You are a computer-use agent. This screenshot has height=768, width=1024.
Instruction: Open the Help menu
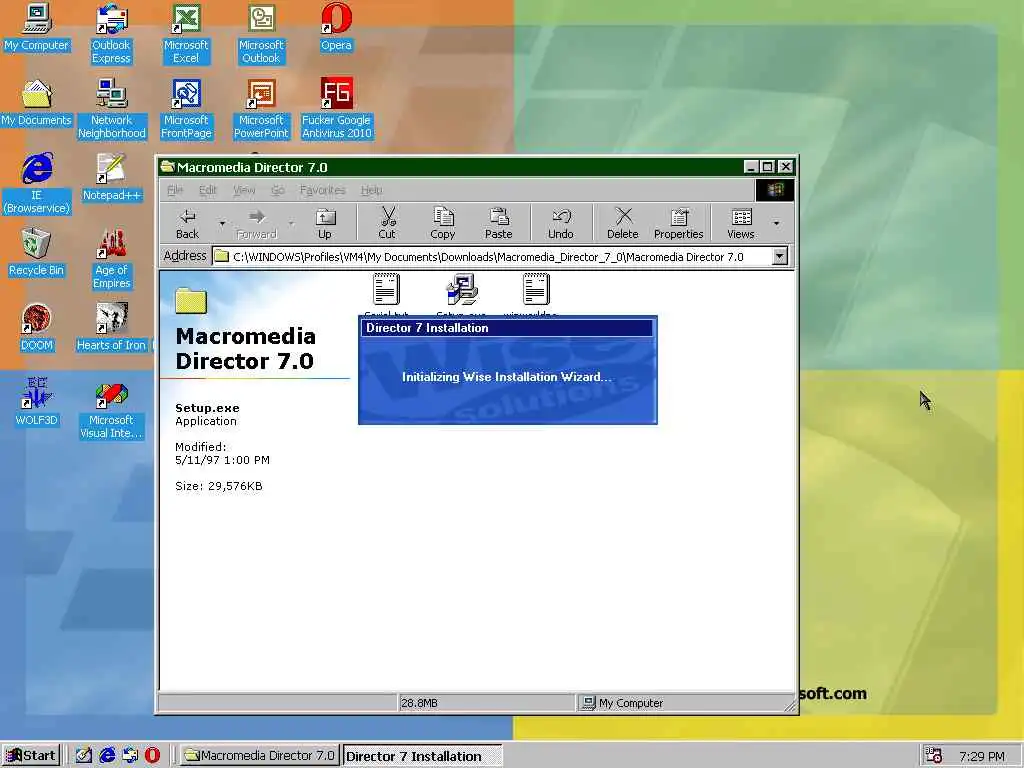pyautogui.click(x=372, y=190)
